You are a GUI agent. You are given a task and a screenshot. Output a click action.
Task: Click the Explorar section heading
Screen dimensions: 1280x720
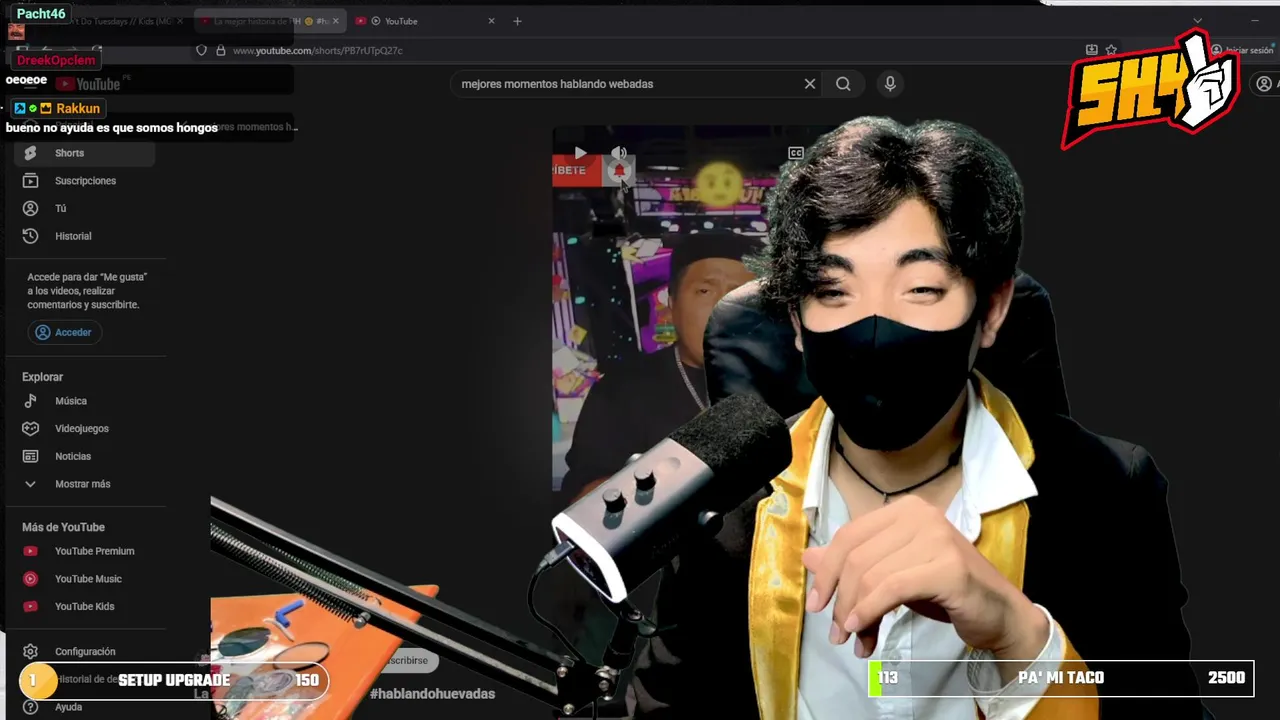(42, 377)
